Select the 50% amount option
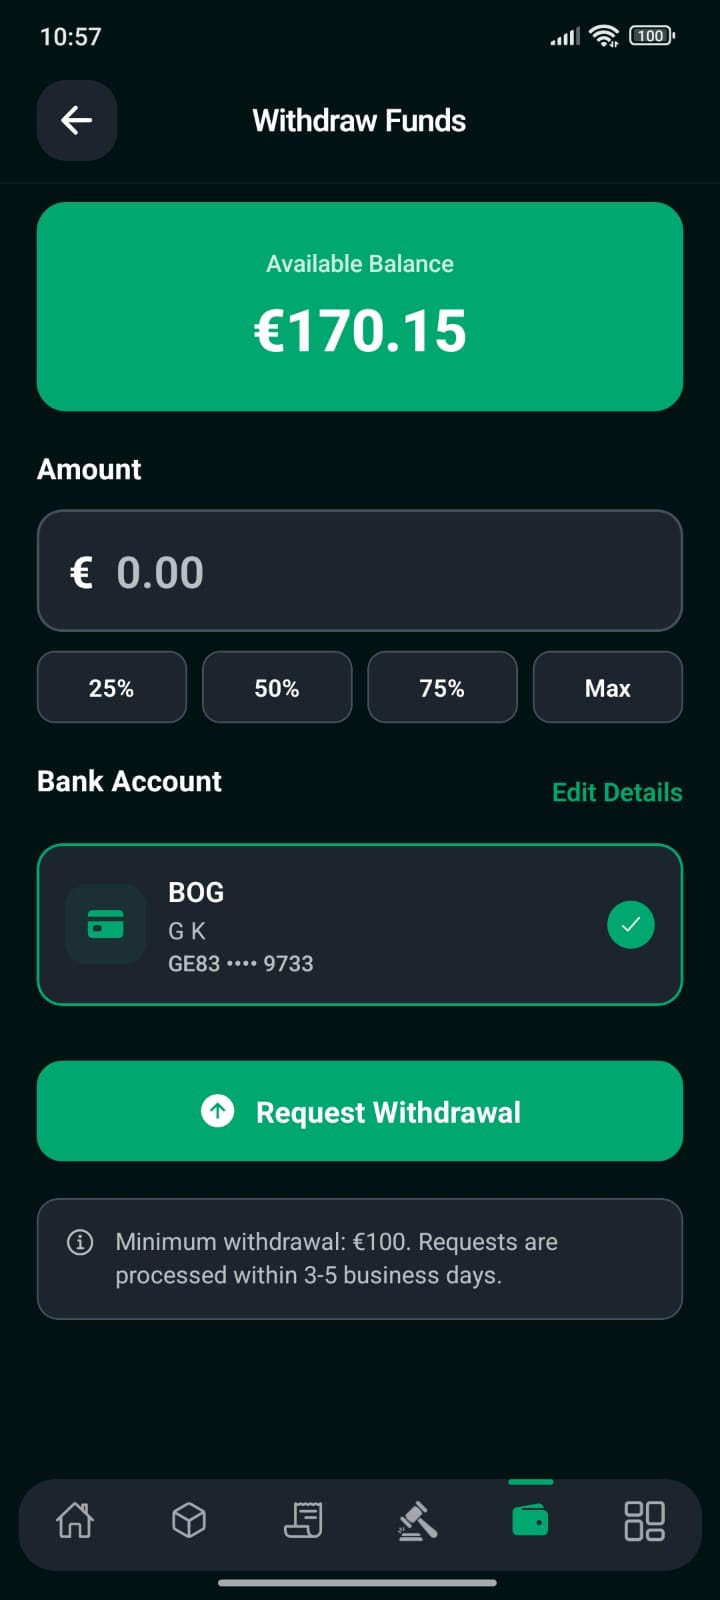This screenshot has width=720, height=1600. click(277, 688)
